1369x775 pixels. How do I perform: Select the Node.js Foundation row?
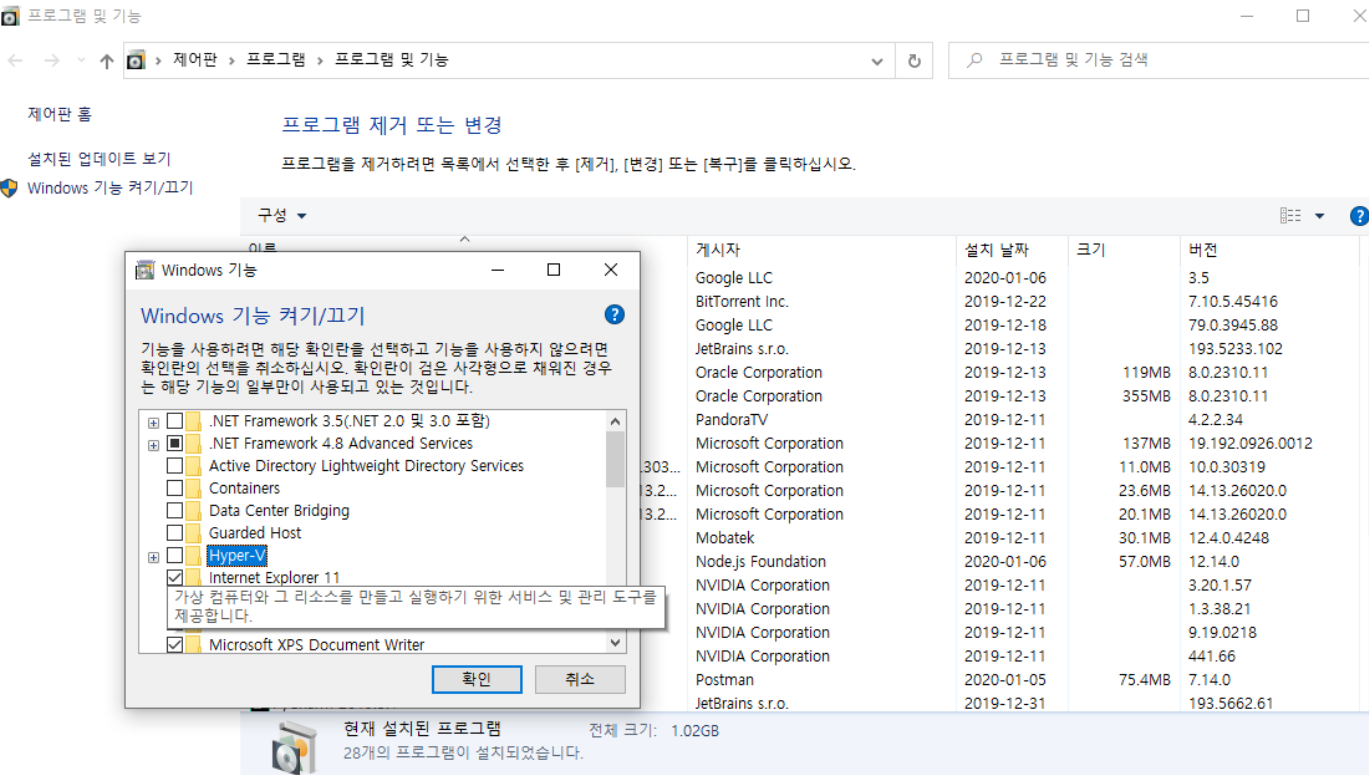(761, 562)
